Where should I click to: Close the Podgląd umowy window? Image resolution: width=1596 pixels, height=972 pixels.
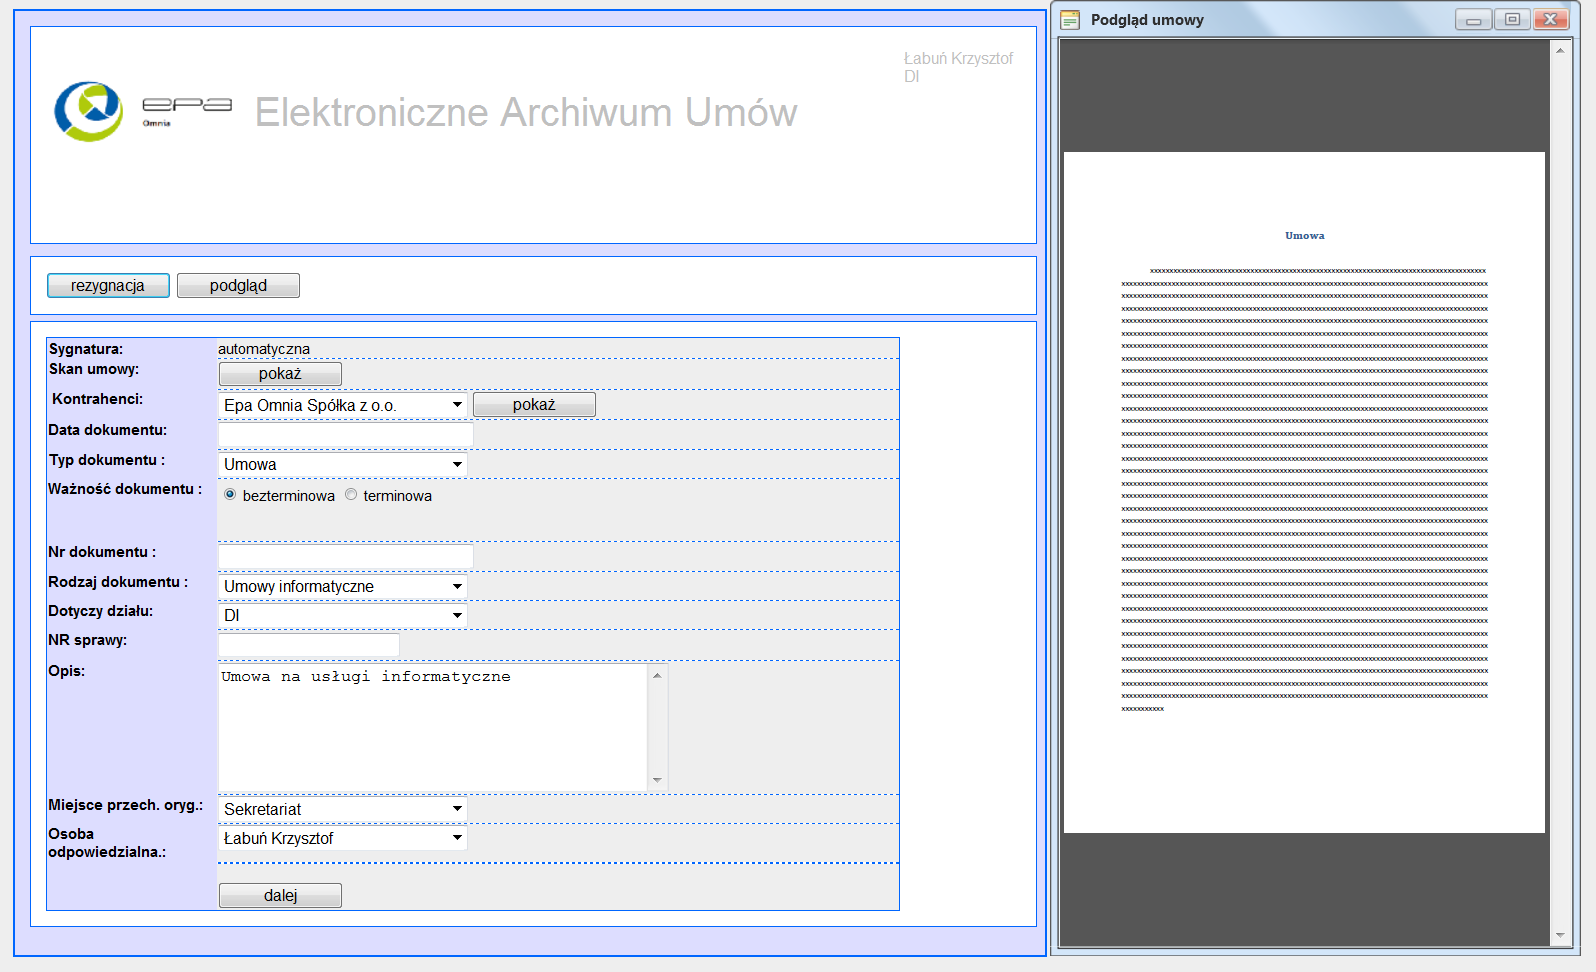tap(1551, 20)
